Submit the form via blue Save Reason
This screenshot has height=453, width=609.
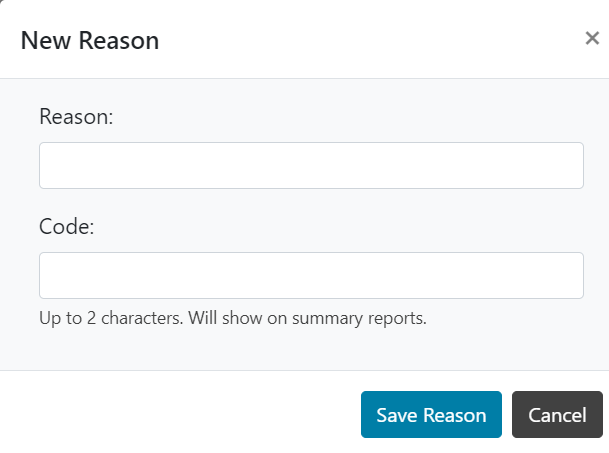(431, 415)
